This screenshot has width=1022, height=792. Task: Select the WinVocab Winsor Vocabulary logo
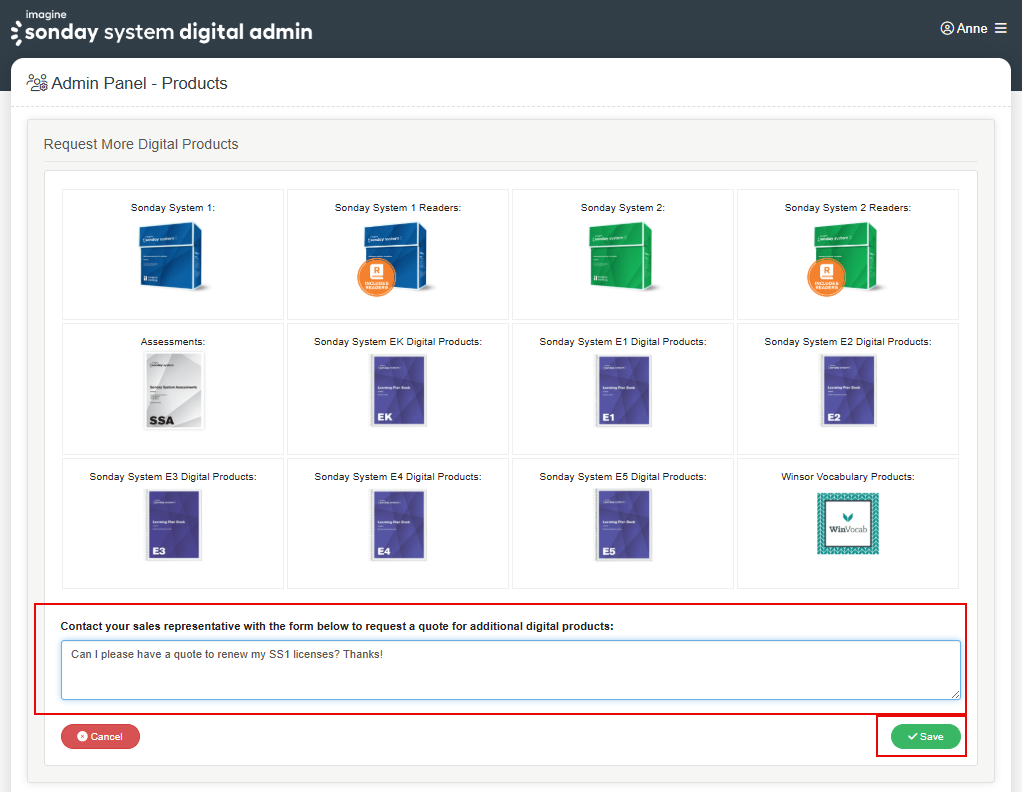click(847, 524)
